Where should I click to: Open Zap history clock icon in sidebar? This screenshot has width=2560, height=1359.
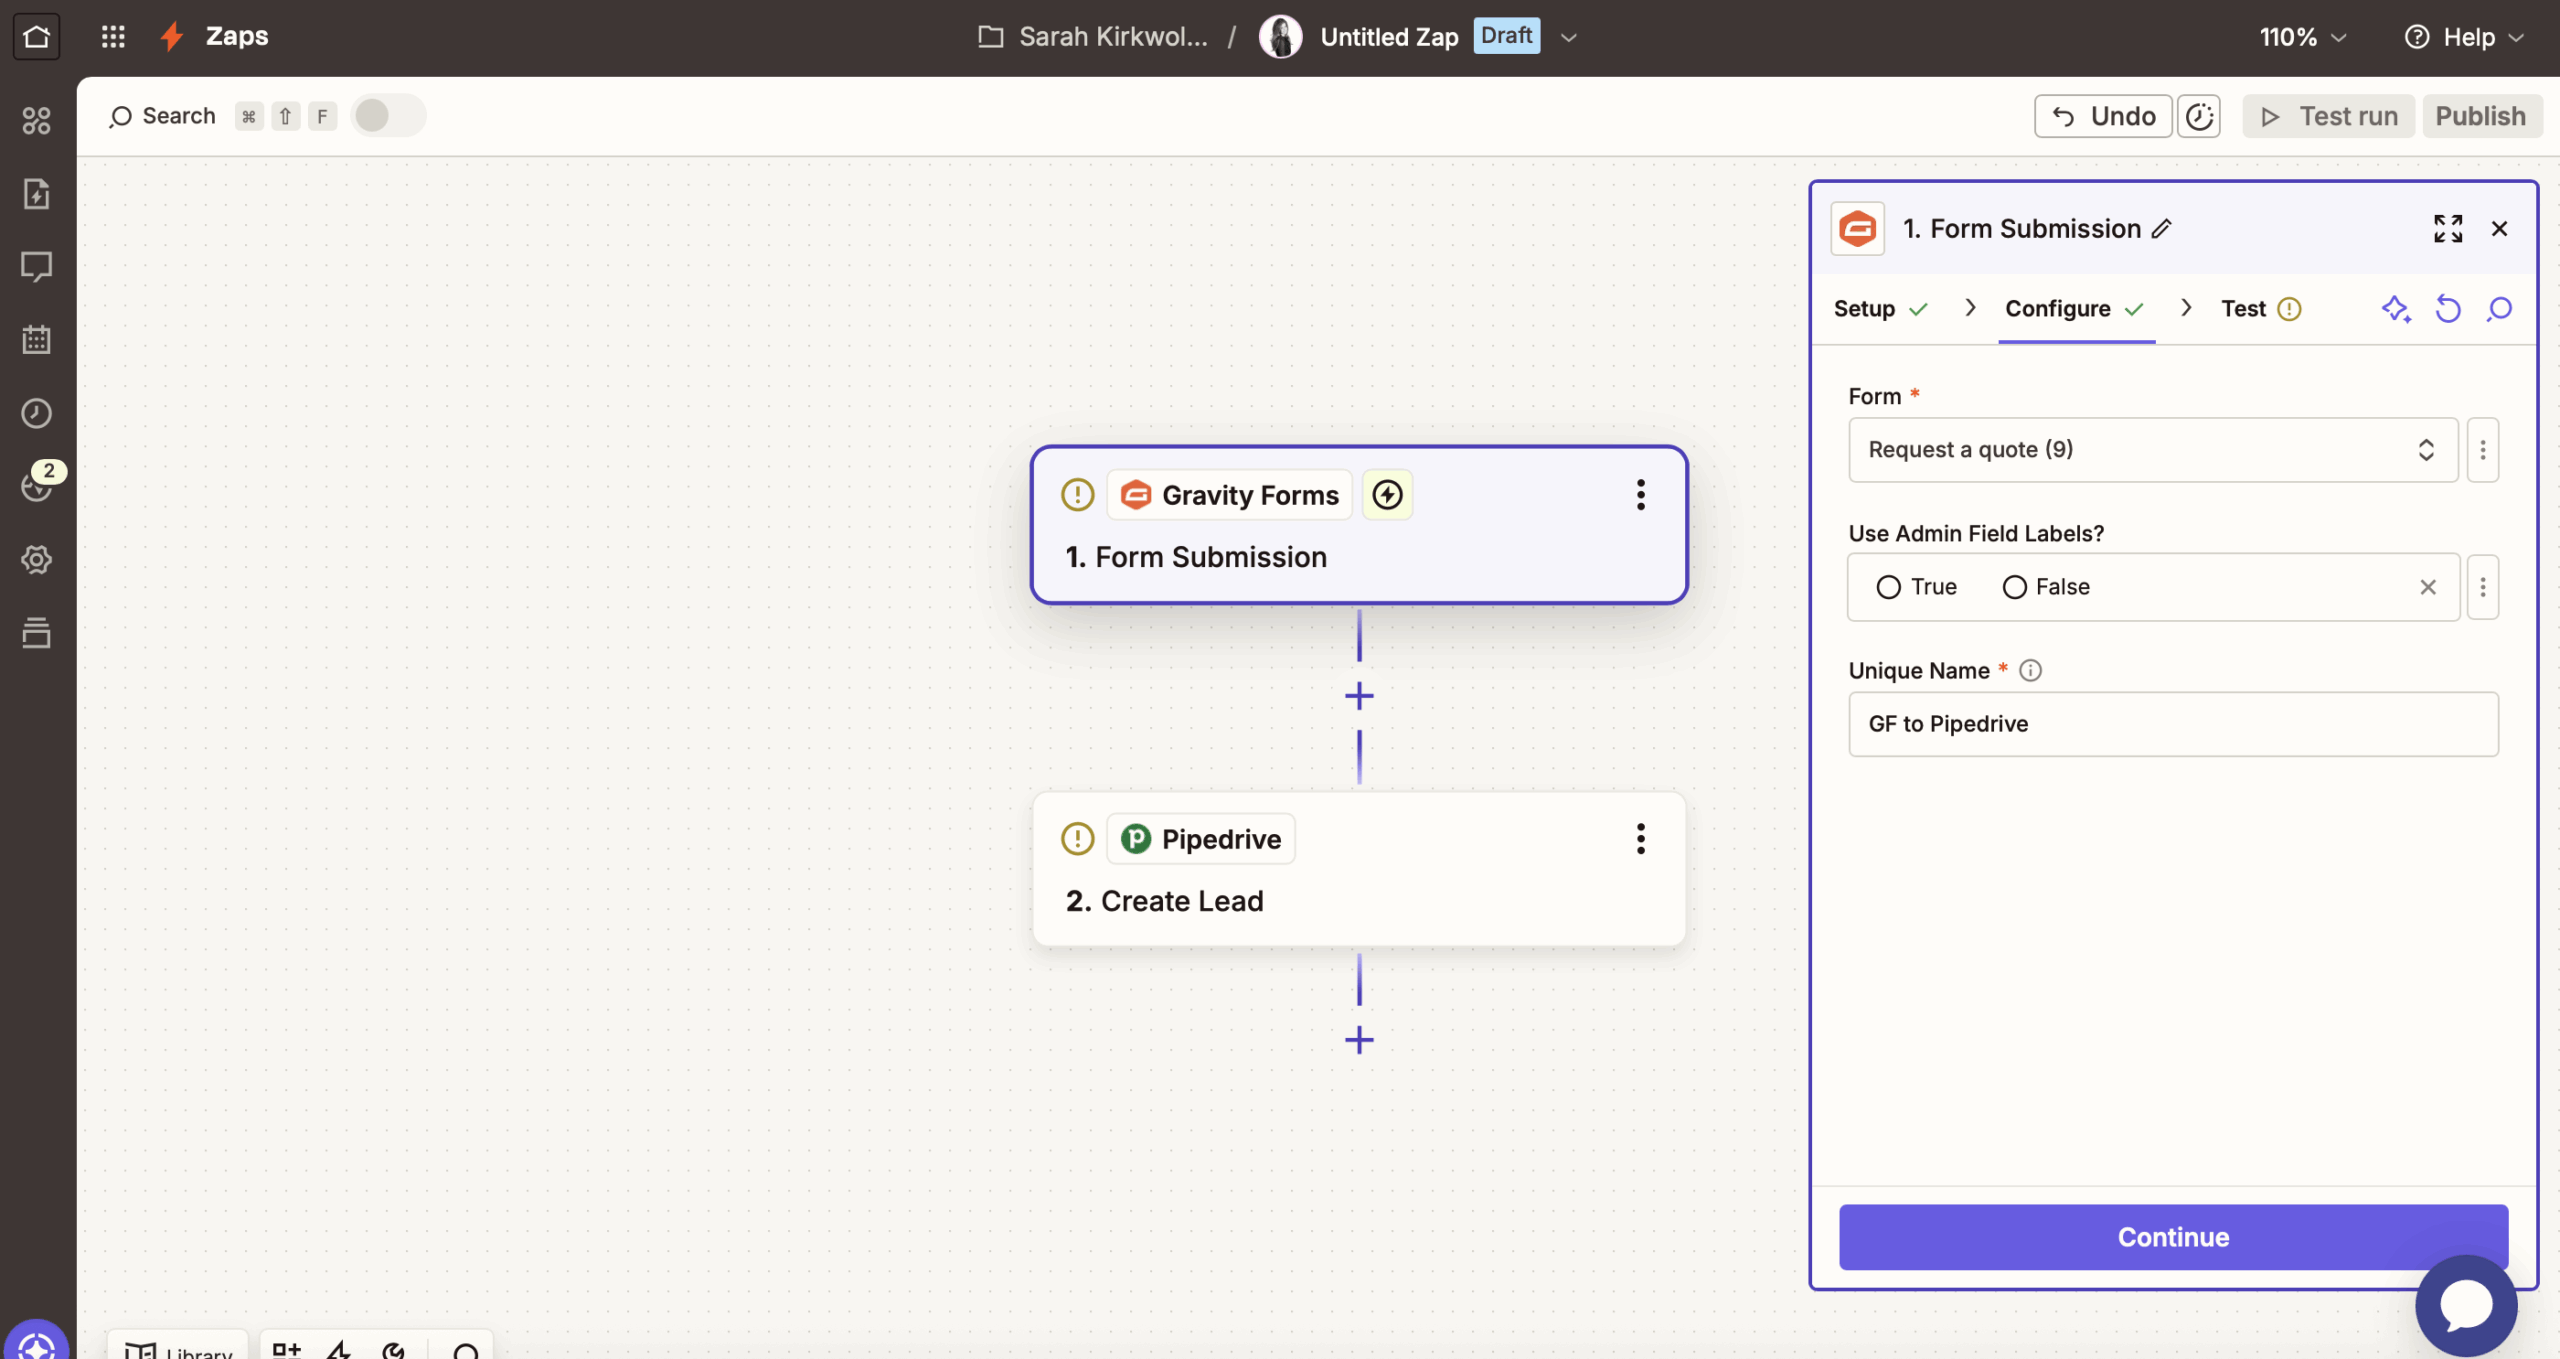[x=36, y=413]
